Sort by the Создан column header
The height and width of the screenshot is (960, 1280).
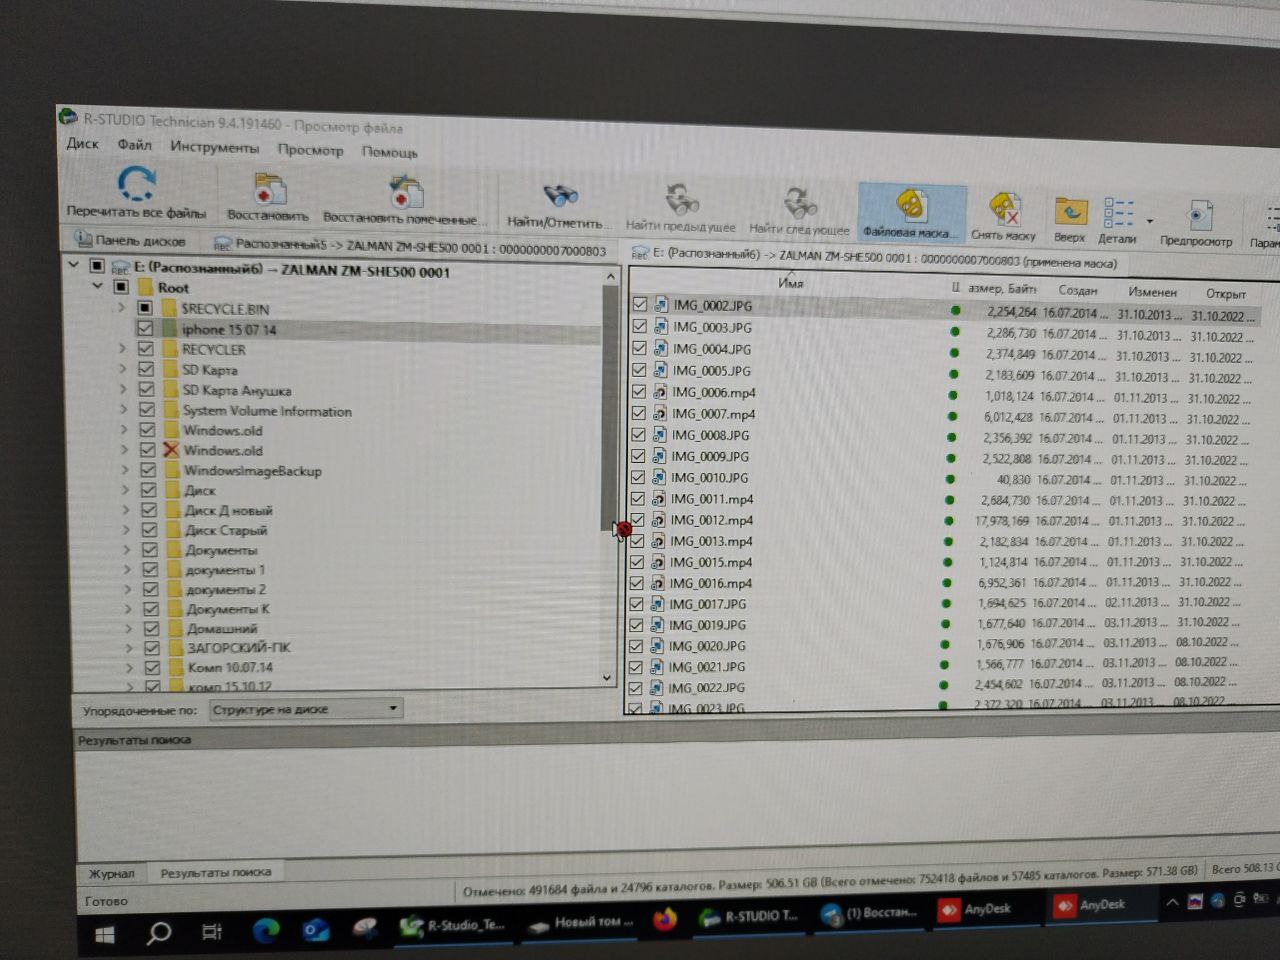pyautogui.click(x=1077, y=291)
